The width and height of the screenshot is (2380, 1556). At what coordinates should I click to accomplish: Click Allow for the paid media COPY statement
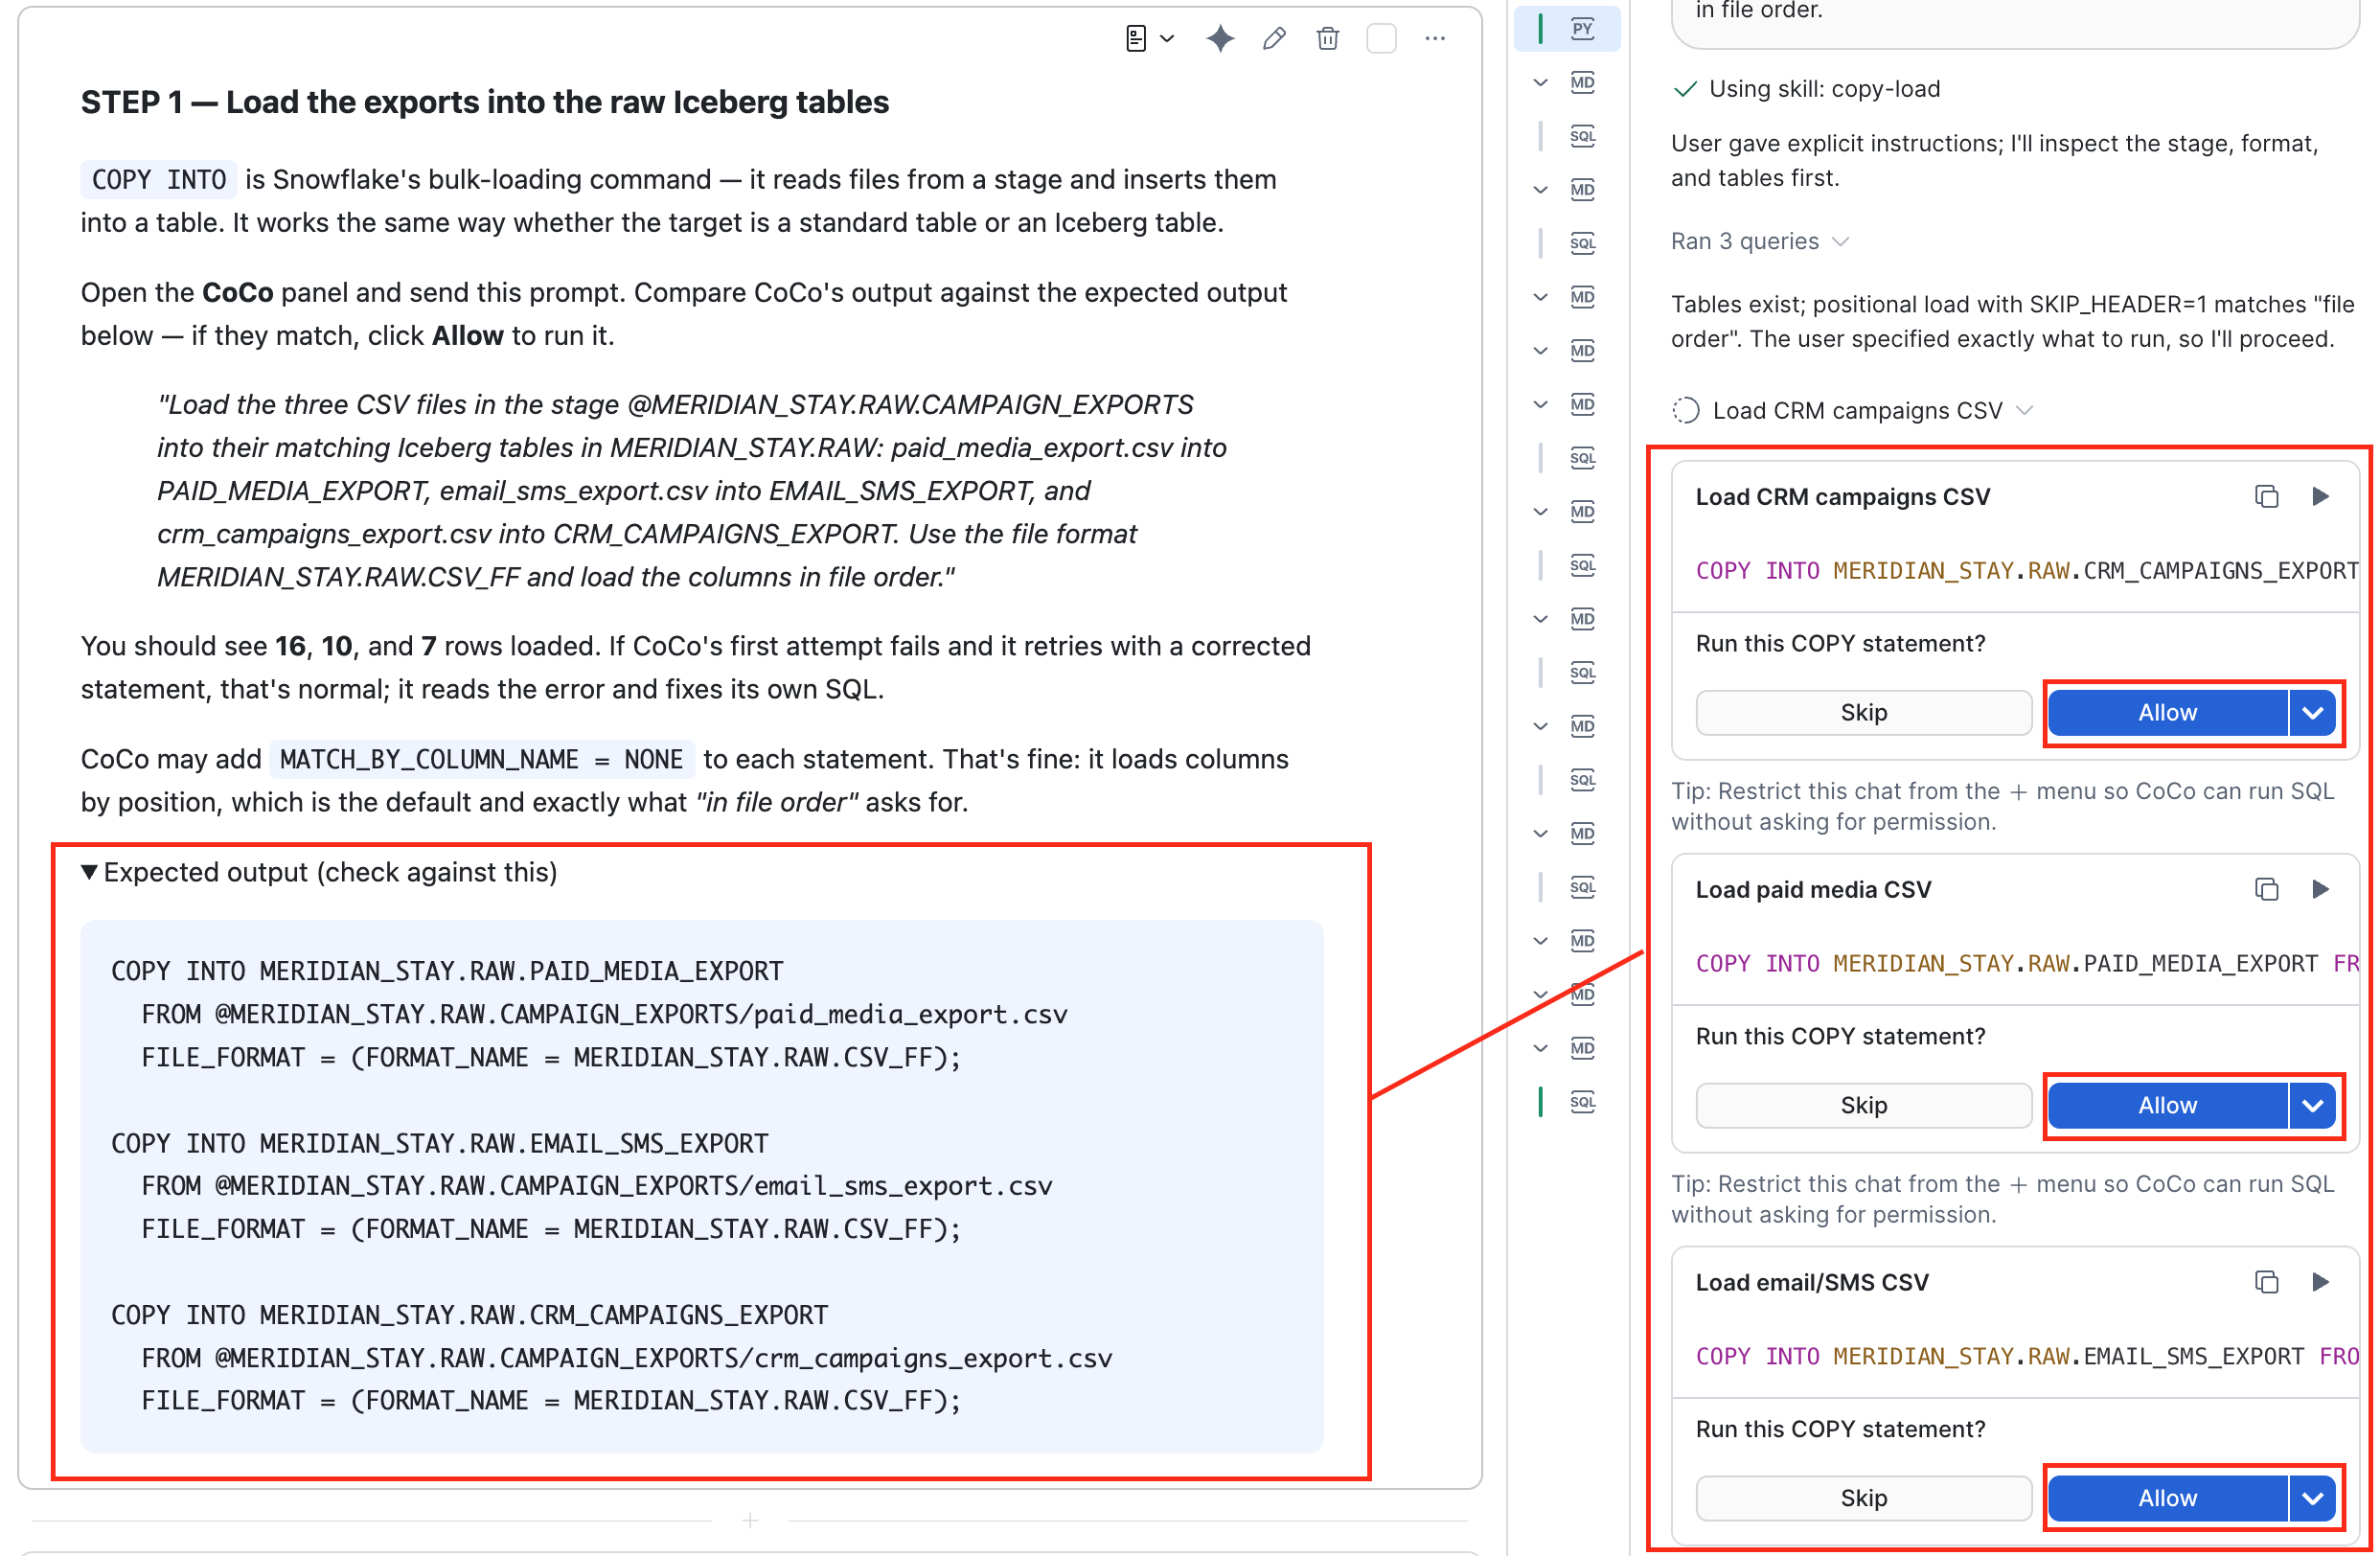(x=2167, y=1106)
